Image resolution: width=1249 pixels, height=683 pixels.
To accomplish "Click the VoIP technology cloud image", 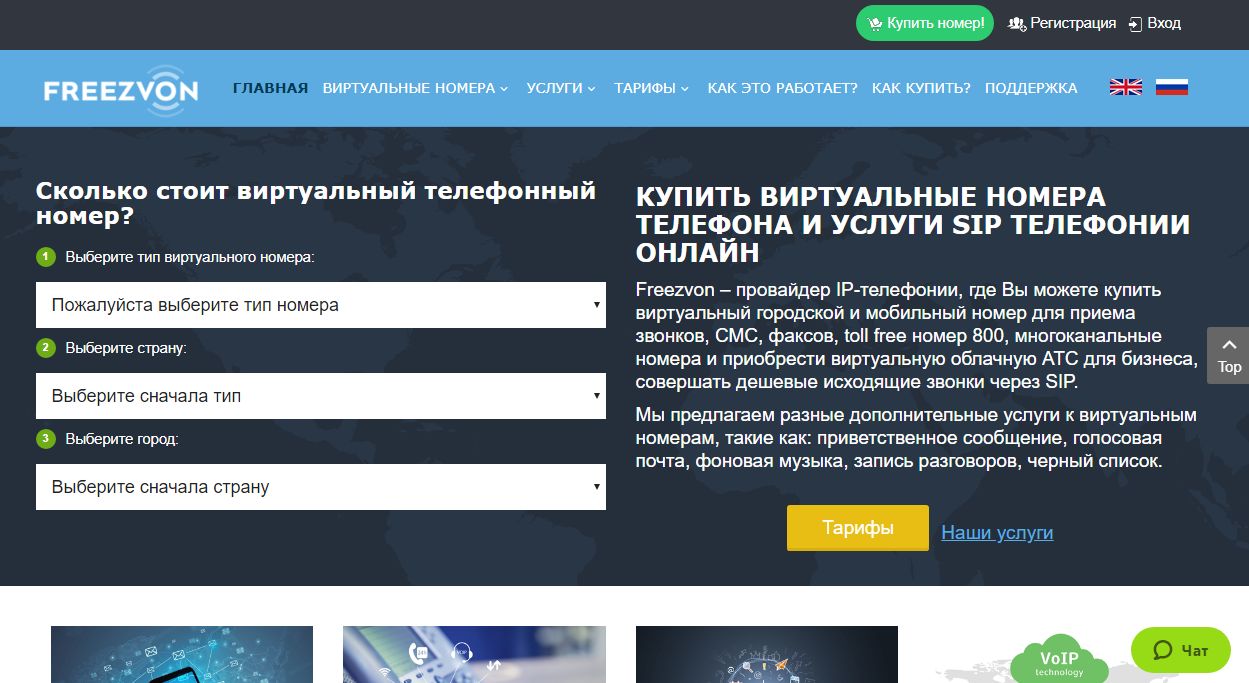I will (x=1058, y=658).
